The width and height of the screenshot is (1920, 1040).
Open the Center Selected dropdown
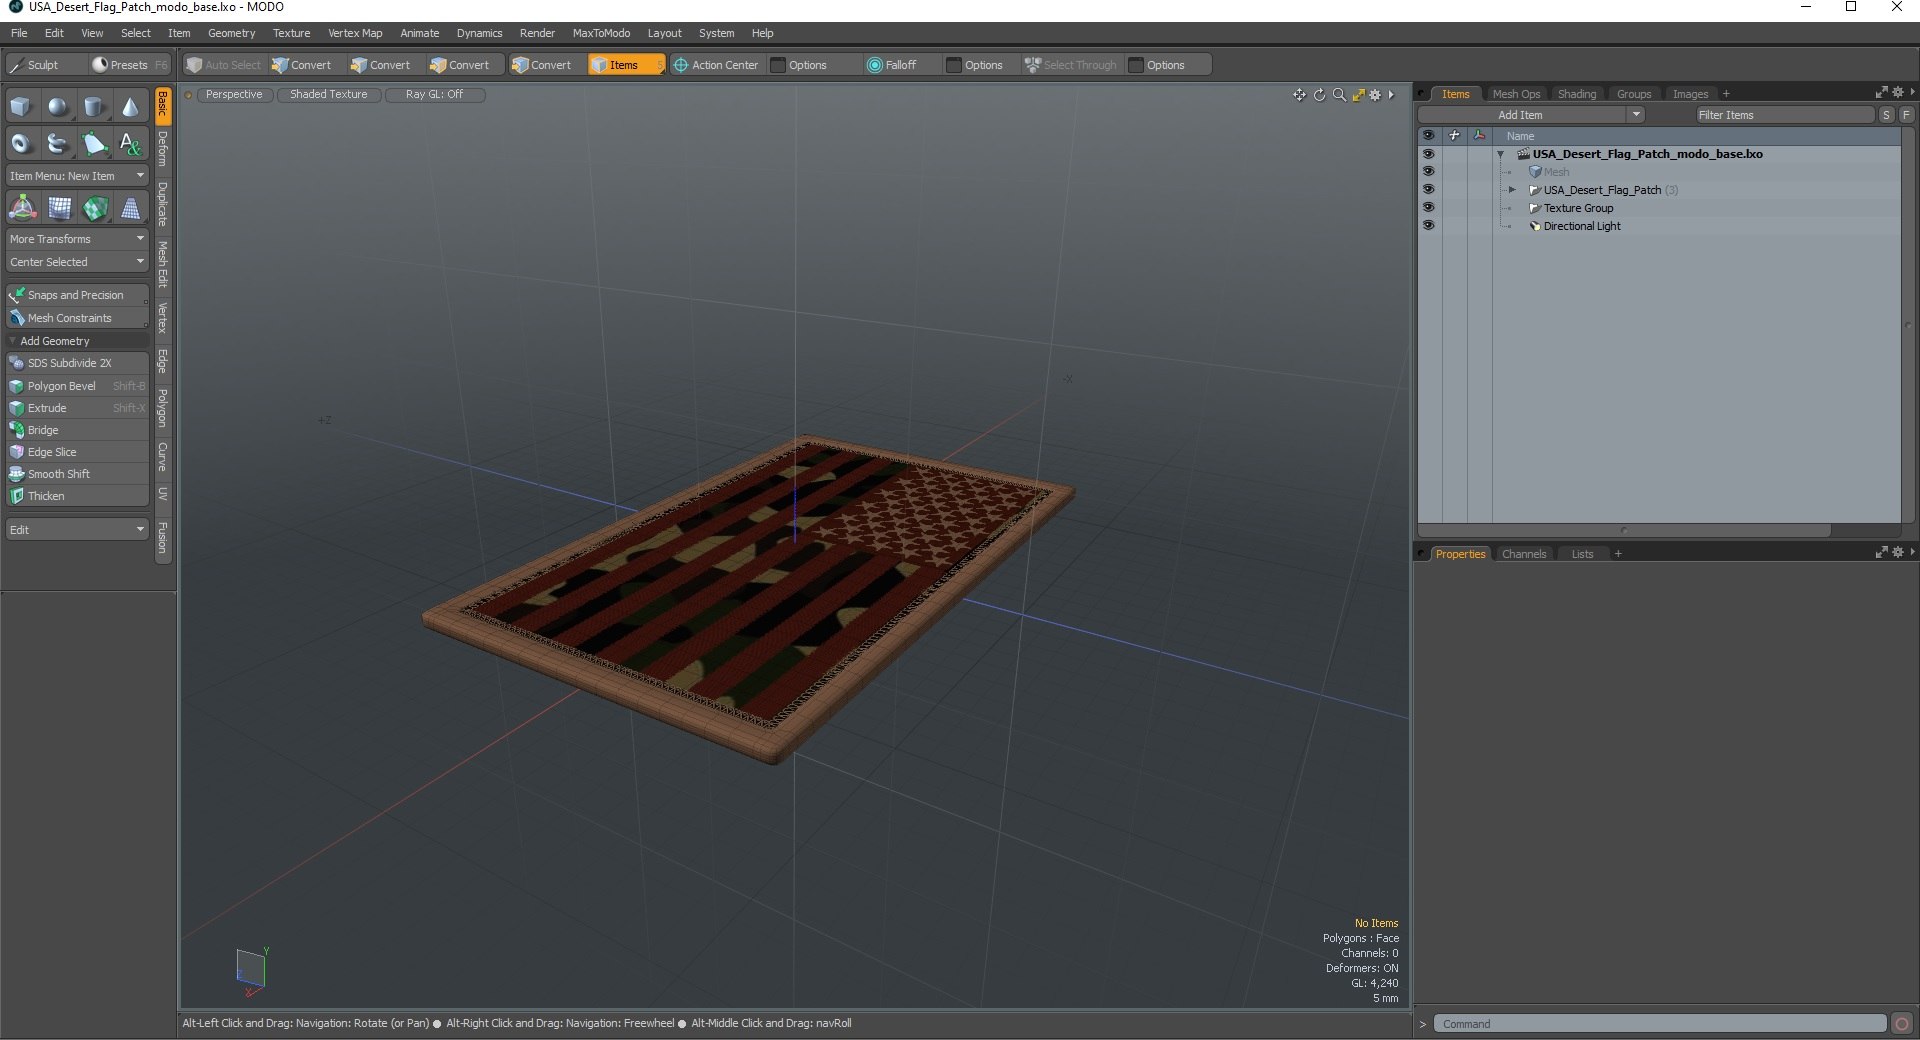[77, 262]
